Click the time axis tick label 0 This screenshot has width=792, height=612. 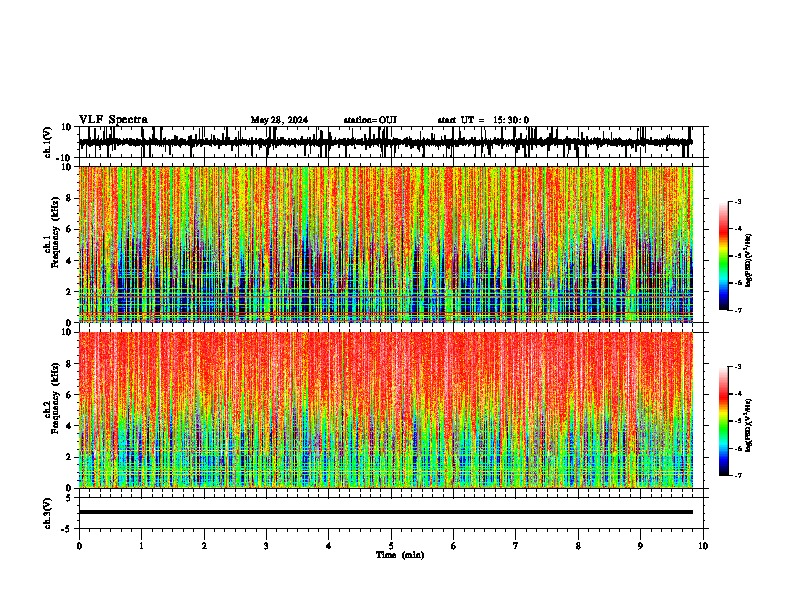pos(79,546)
